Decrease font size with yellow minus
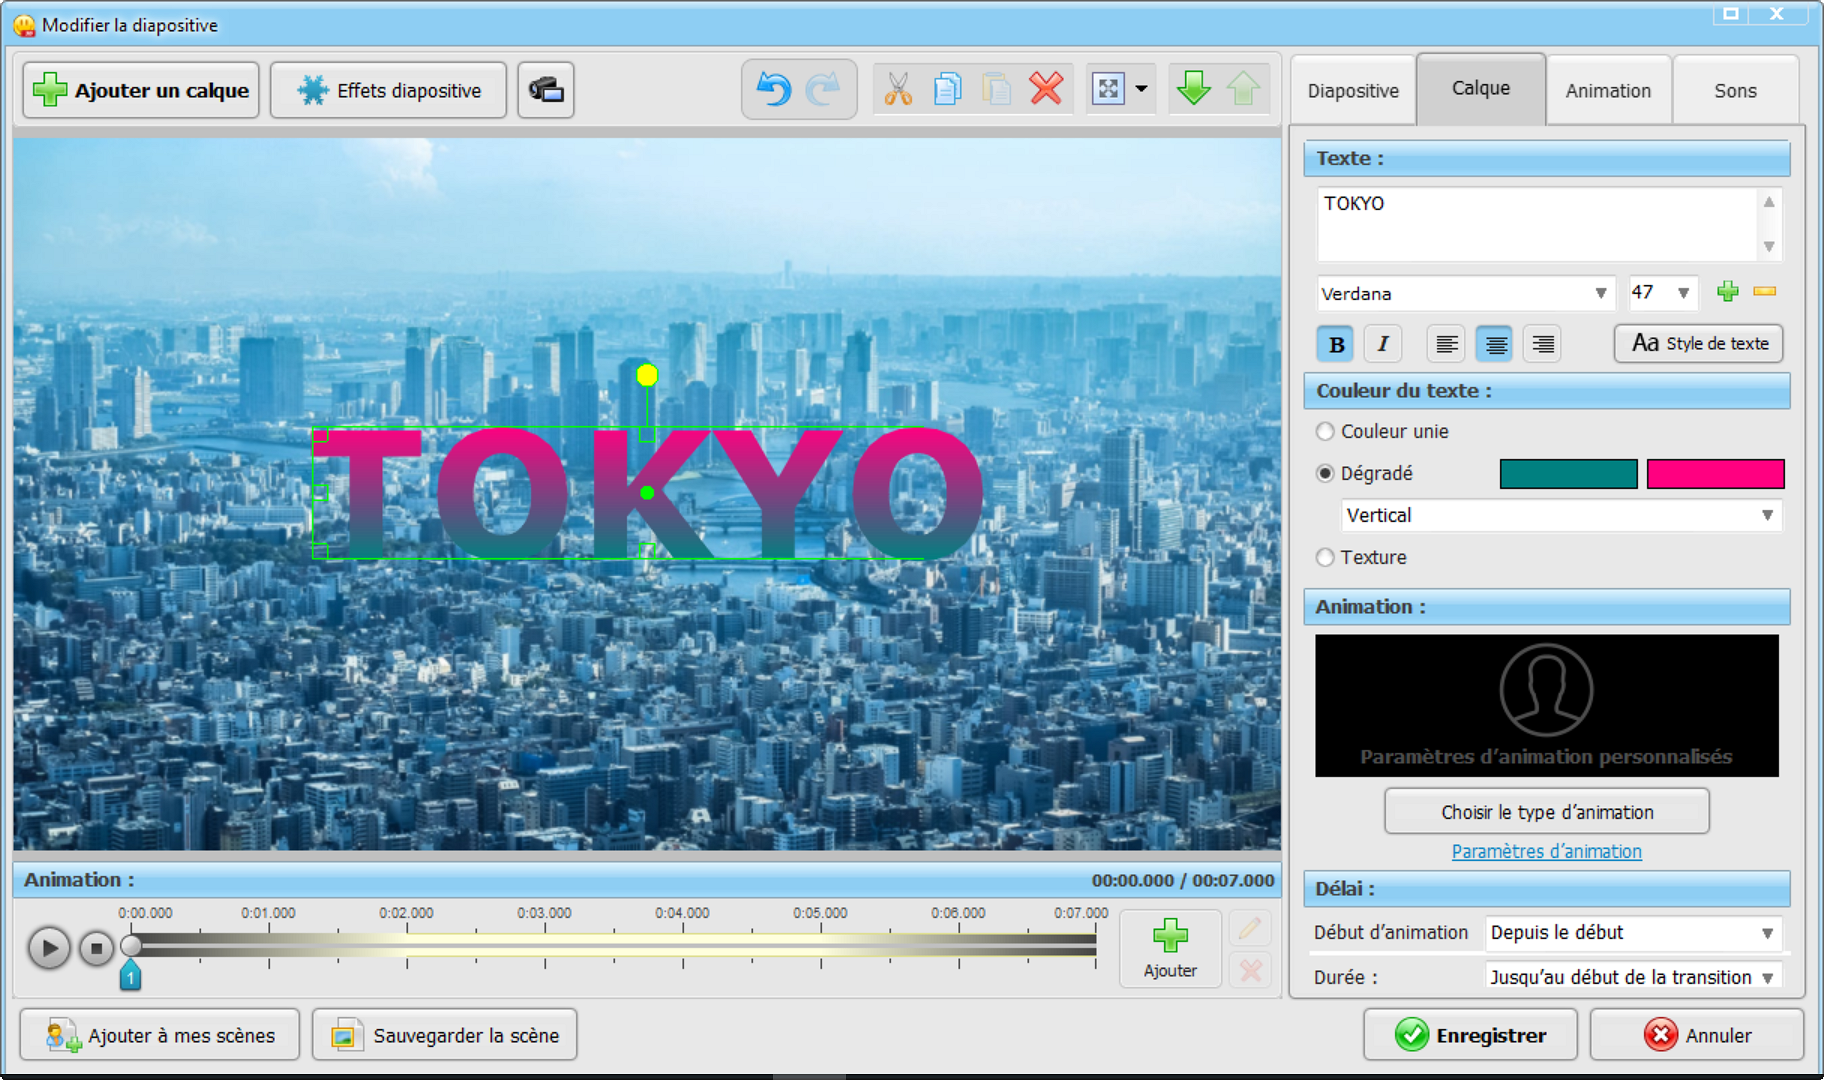The width and height of the screenshot is (1824, 1080). tap(1765, 292)
